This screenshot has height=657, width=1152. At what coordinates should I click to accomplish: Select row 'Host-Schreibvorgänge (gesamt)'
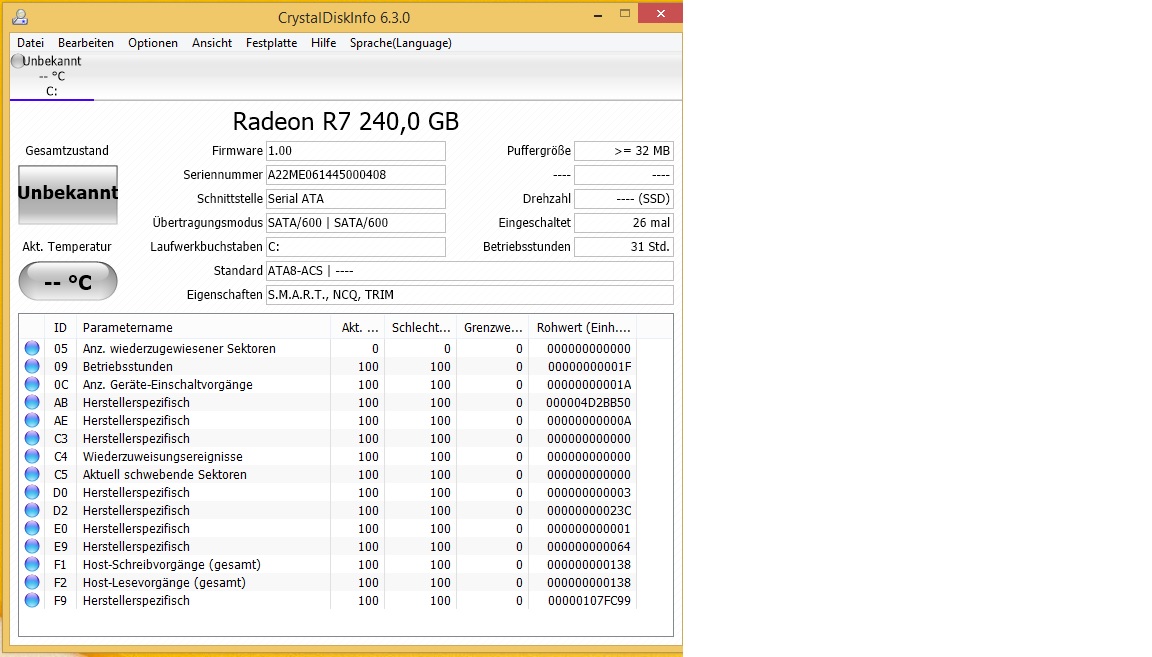click(328, 564)
